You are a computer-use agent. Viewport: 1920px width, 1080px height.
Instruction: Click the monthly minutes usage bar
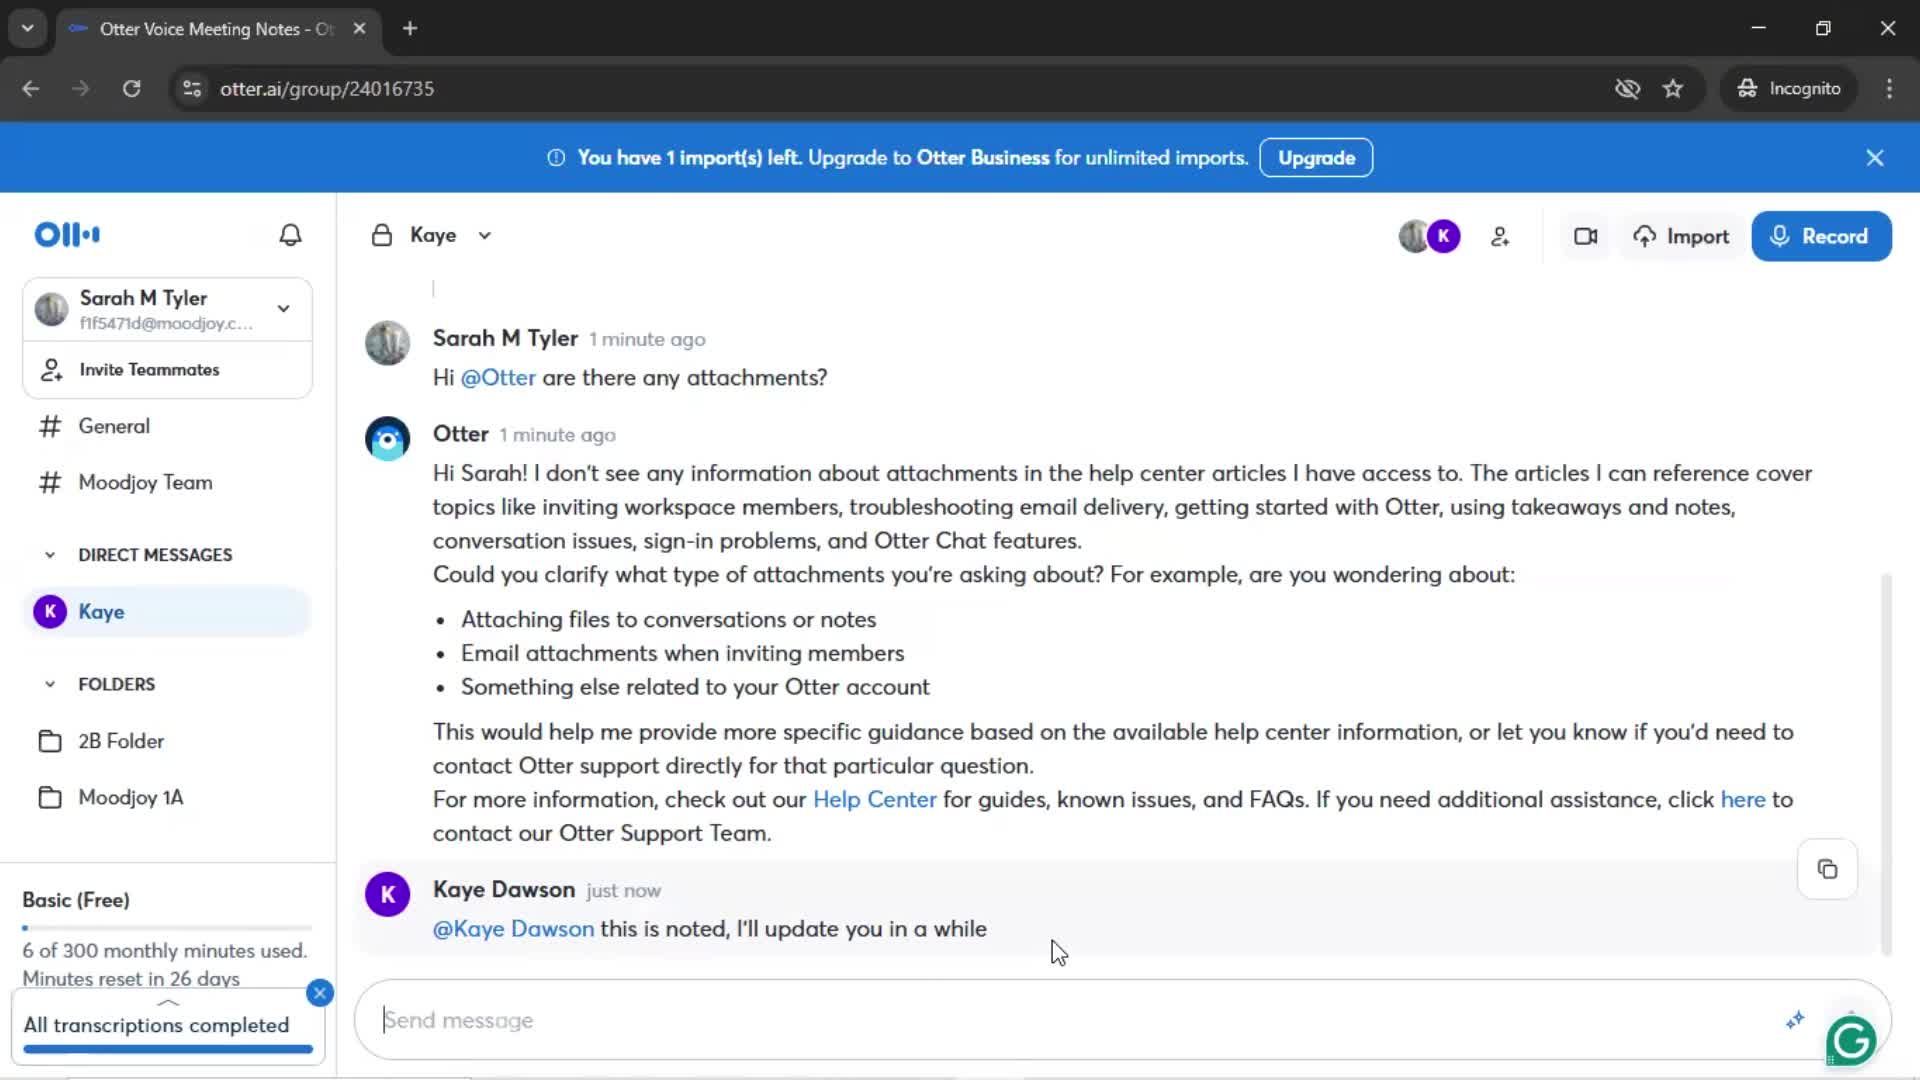(167, 928)
